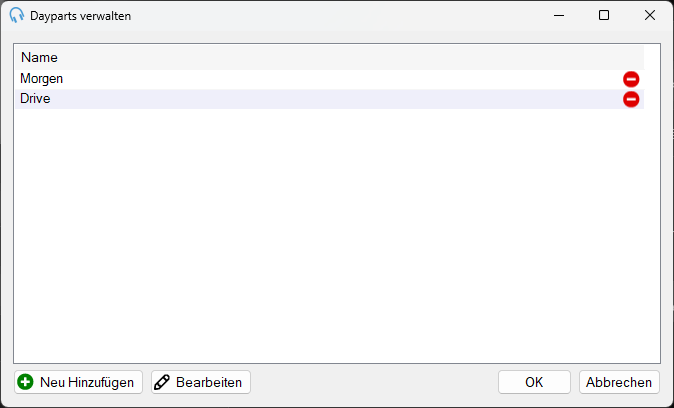Click the Morgen name text label

(41, 79)
